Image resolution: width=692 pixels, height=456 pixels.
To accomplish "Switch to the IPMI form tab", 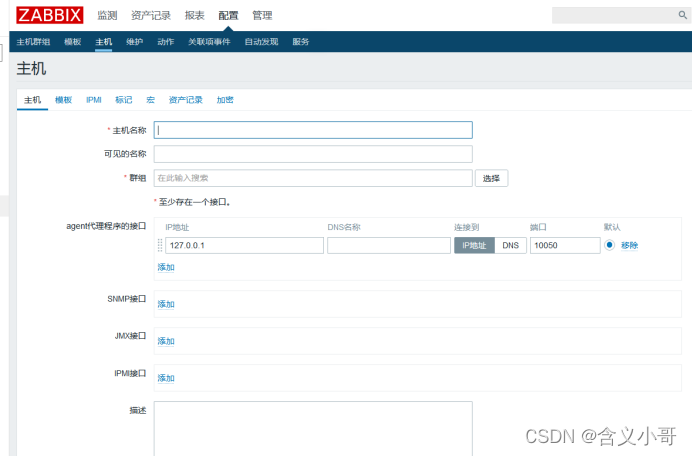I will pyautogui.click(x=94, y=100).
